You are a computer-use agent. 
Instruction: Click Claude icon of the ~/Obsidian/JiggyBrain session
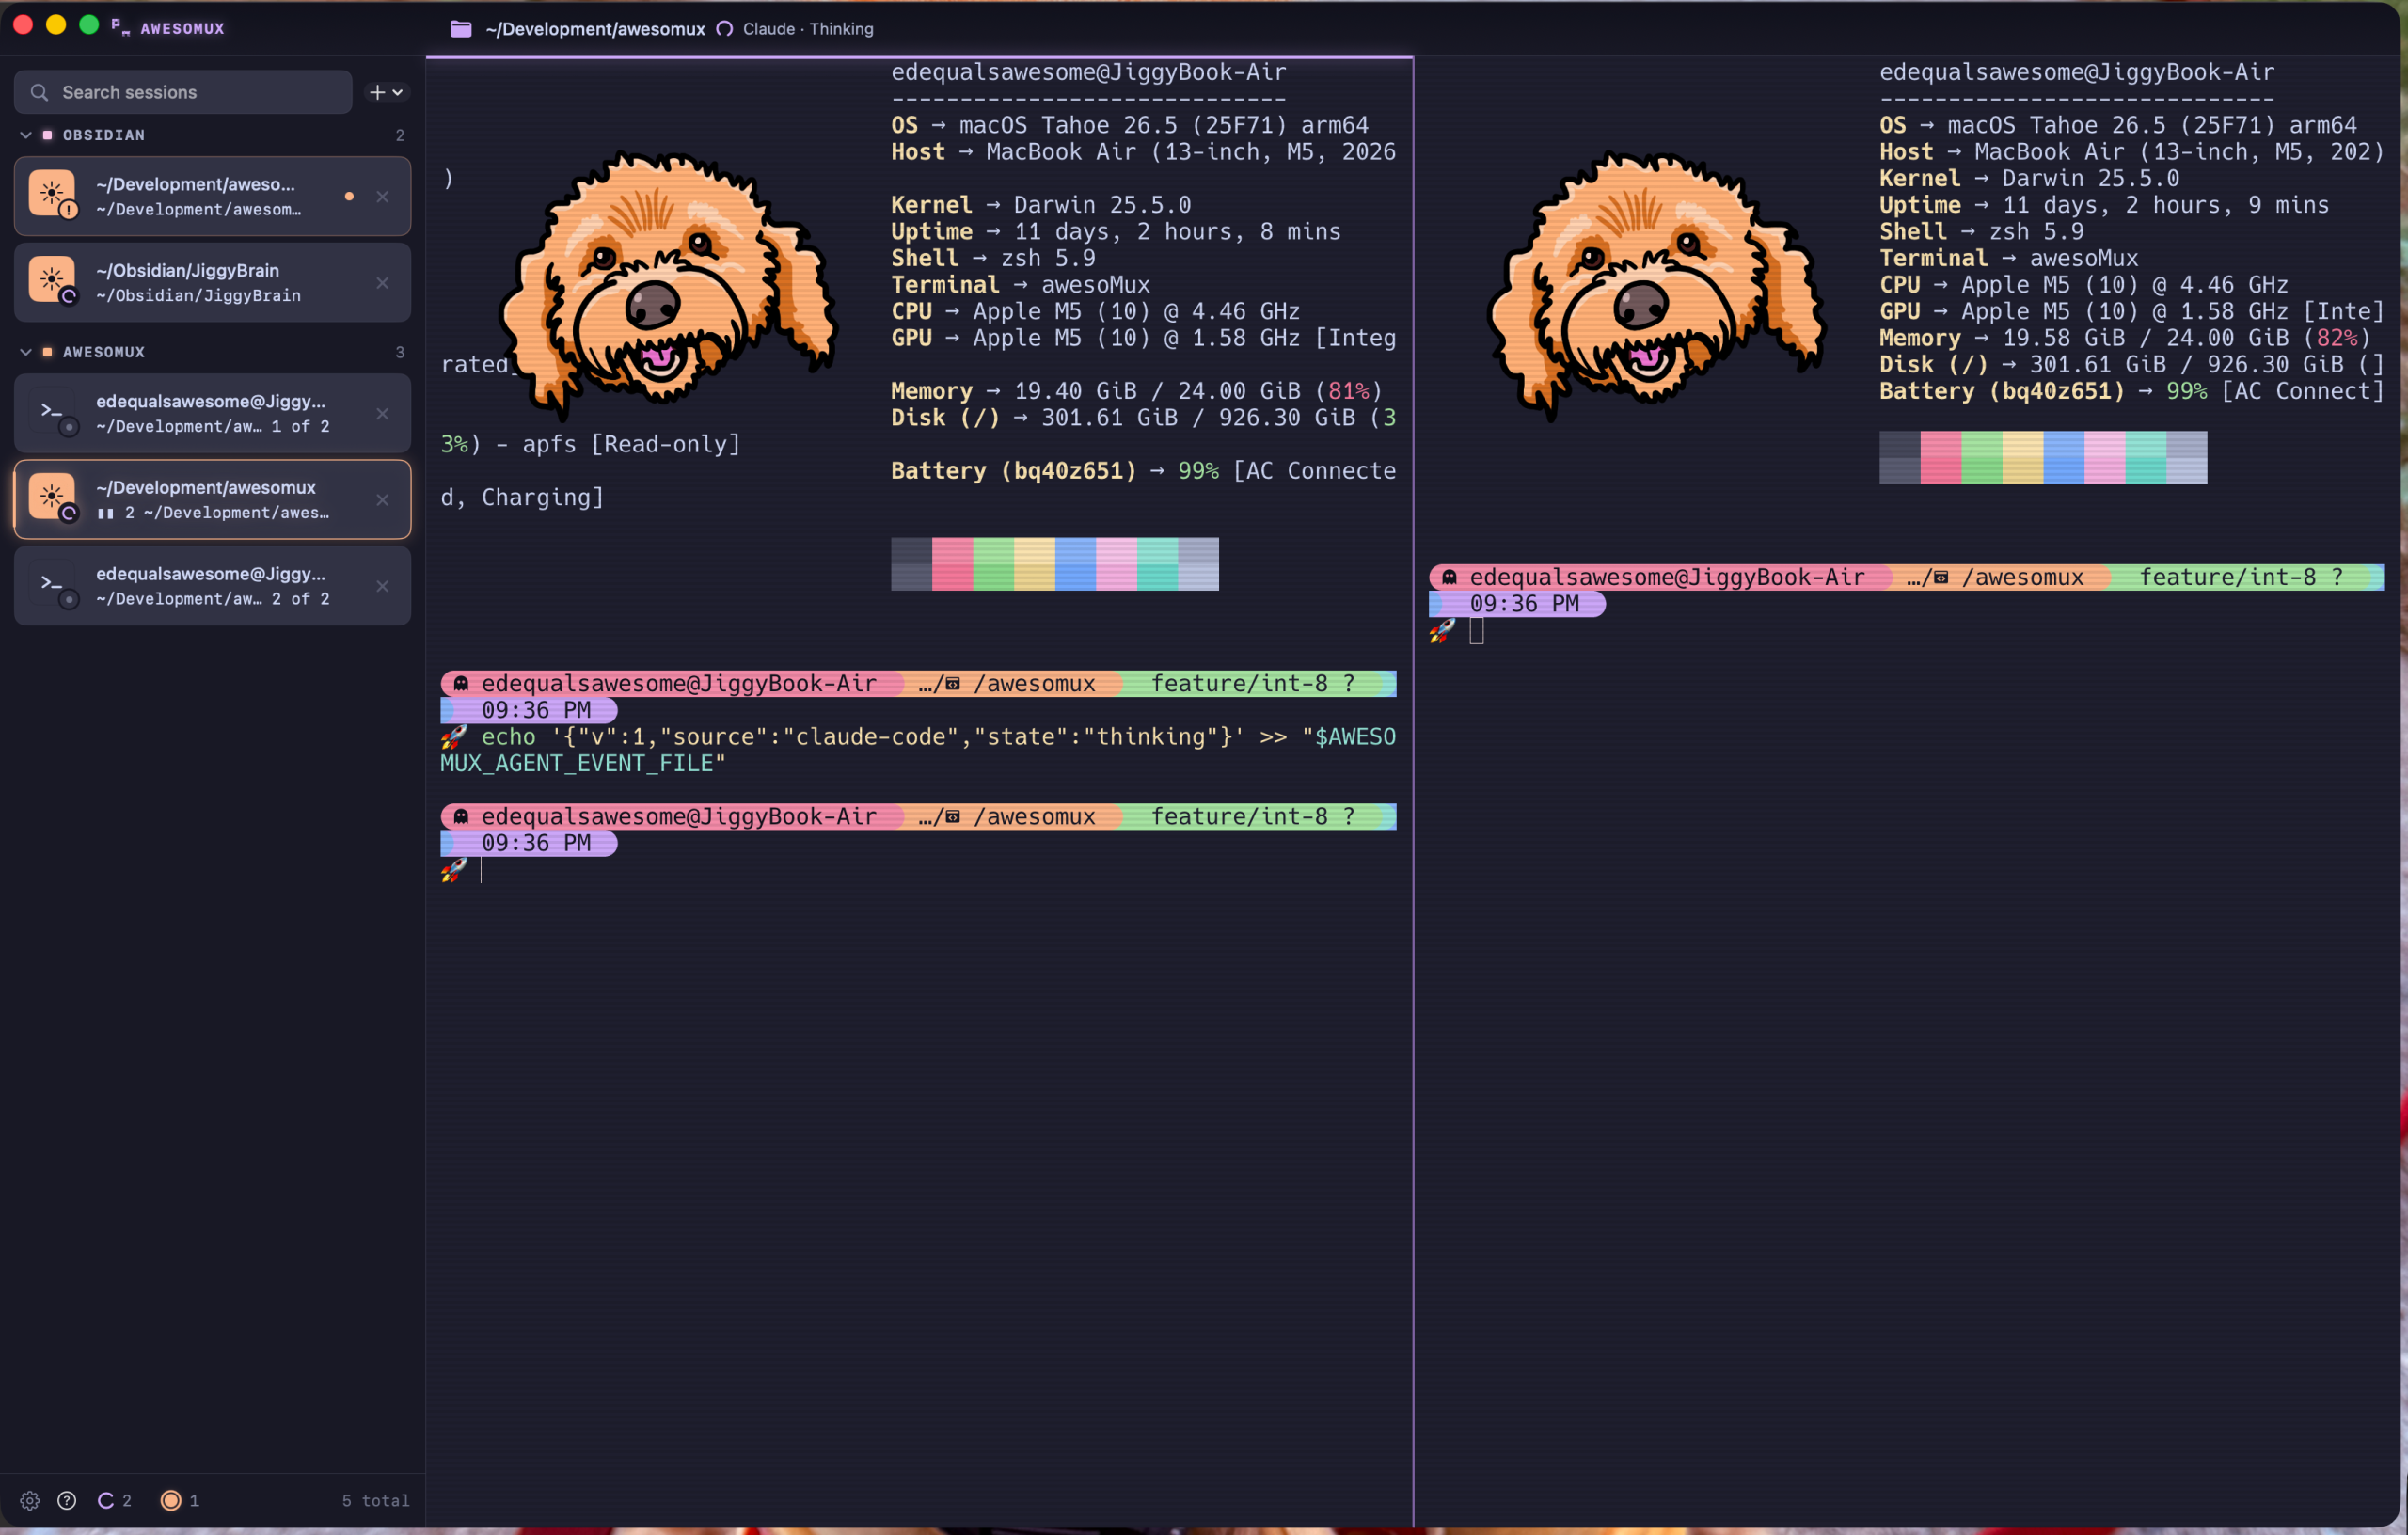53,279
